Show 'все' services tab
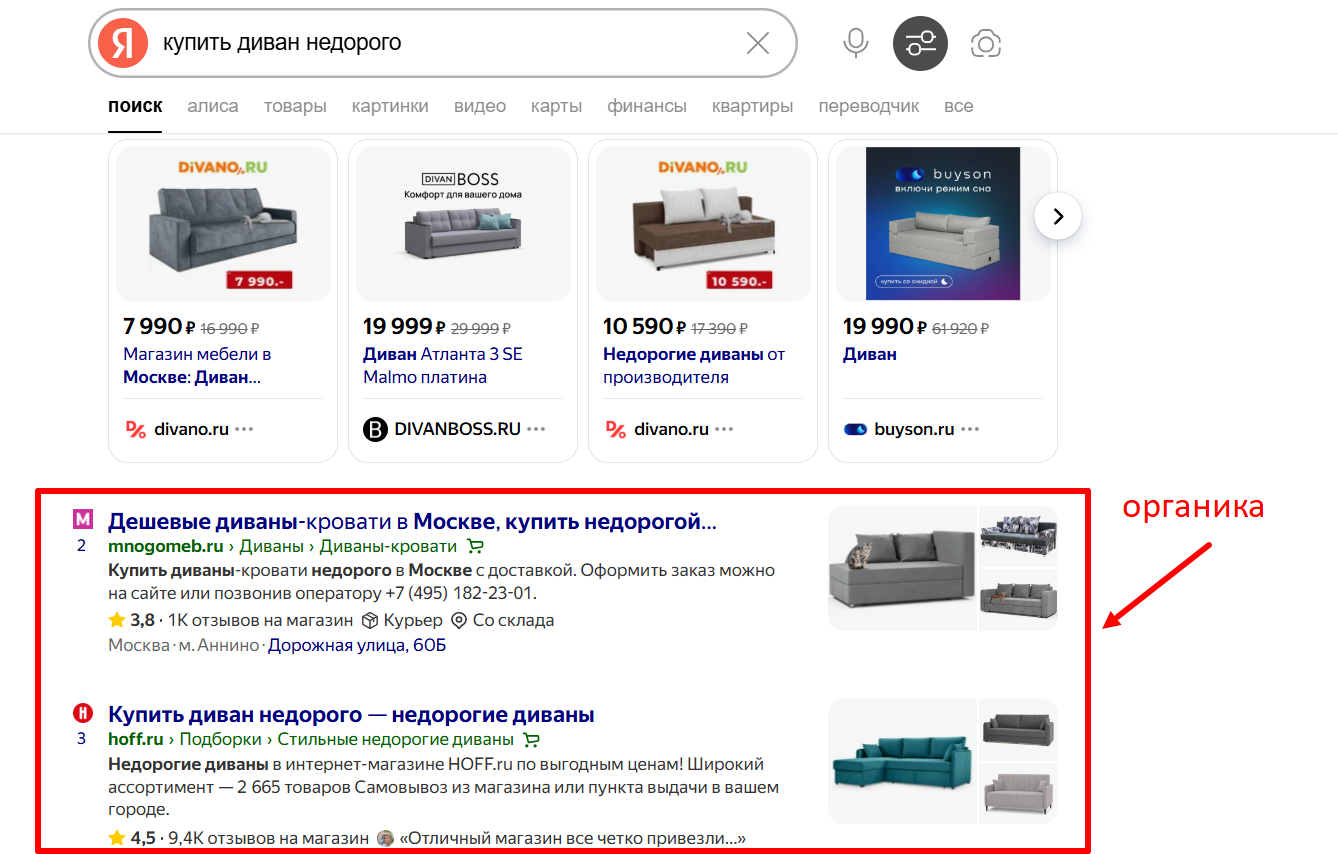 click(x=958, y=106)
